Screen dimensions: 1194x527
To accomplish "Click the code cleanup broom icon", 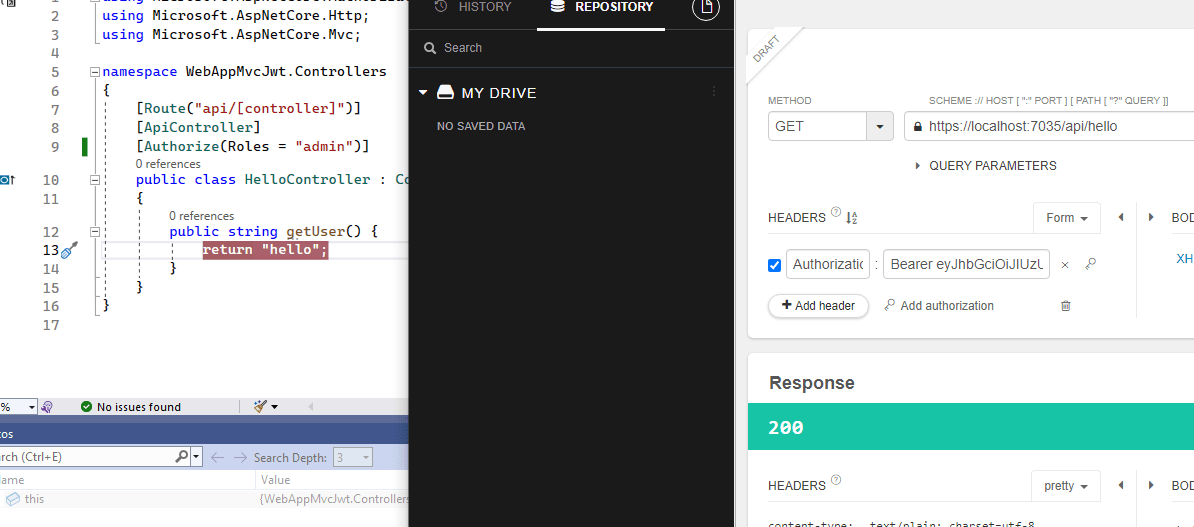I will (x=260, y=407).
